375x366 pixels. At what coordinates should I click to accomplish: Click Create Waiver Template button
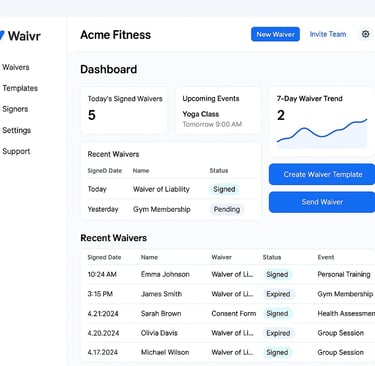tap(322, 174)
